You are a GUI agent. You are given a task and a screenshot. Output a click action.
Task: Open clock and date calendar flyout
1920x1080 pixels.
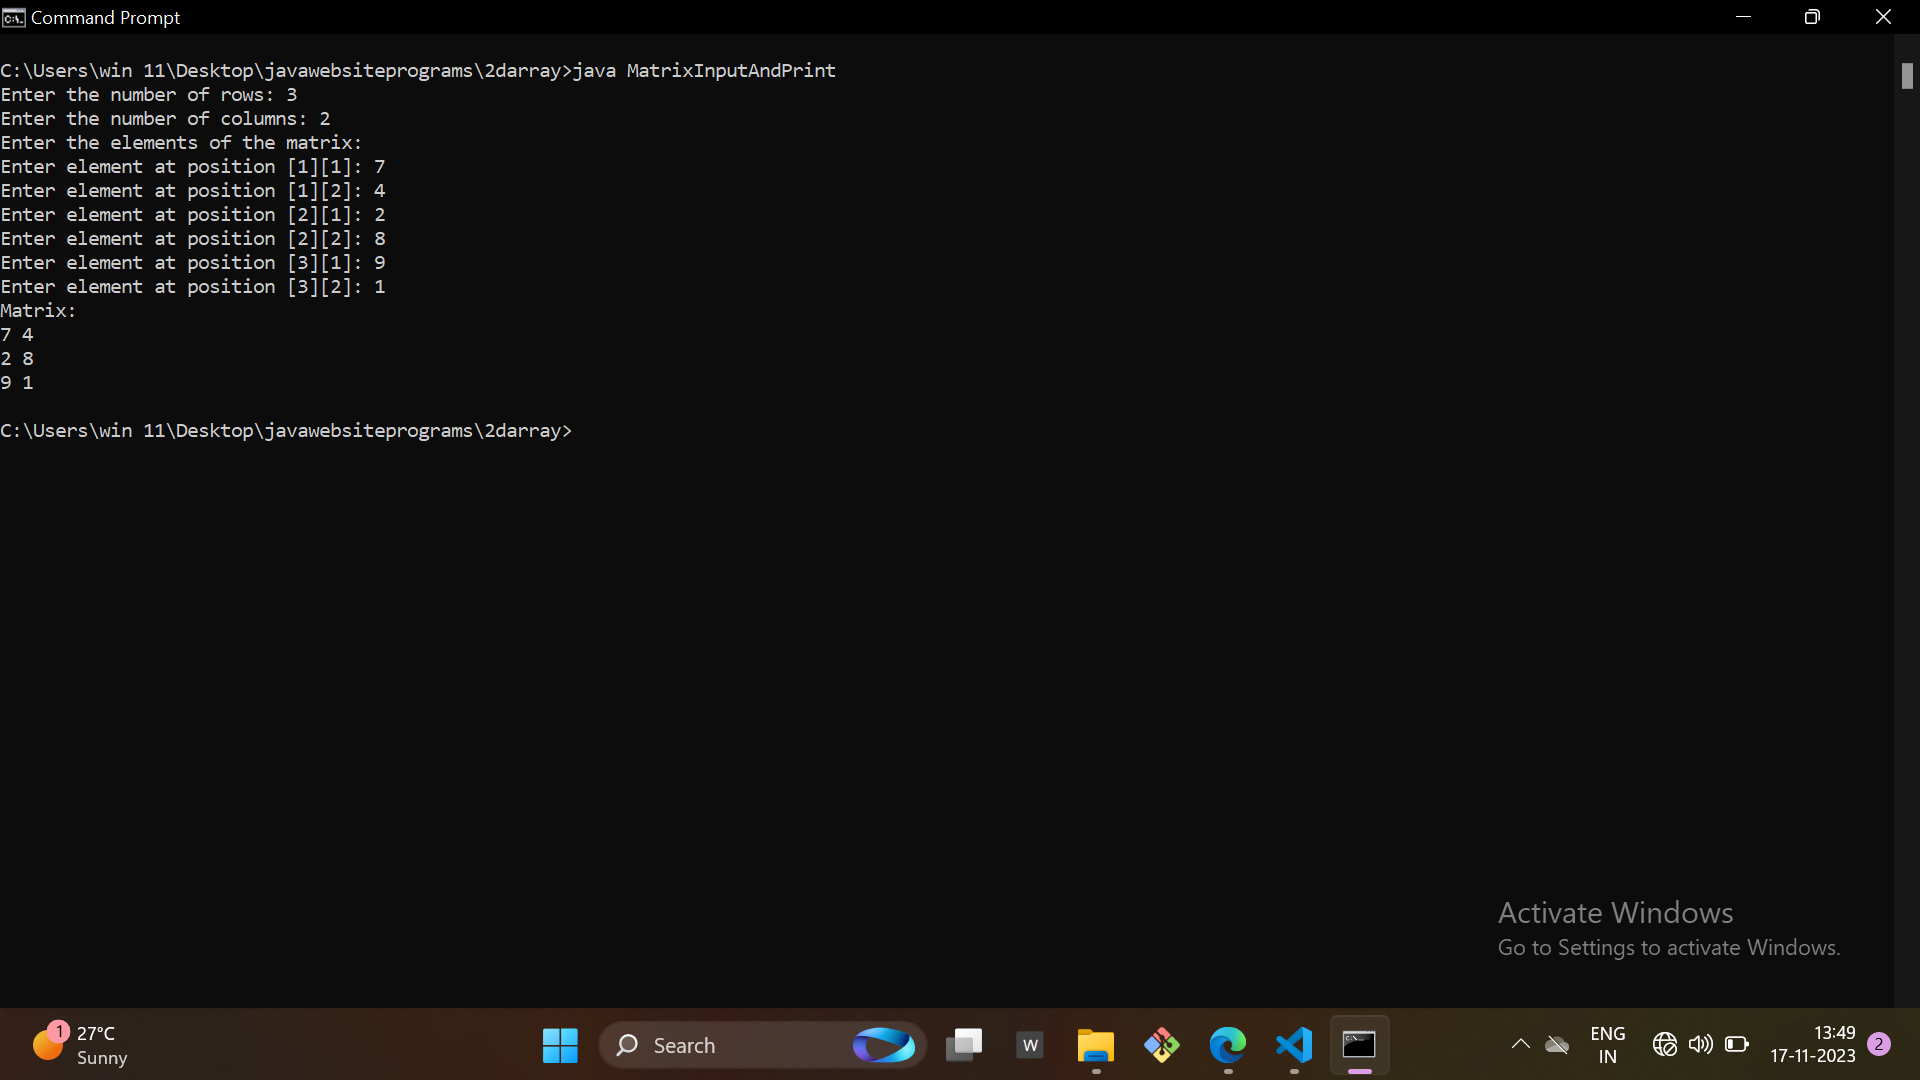[x=1812, y=1045]
